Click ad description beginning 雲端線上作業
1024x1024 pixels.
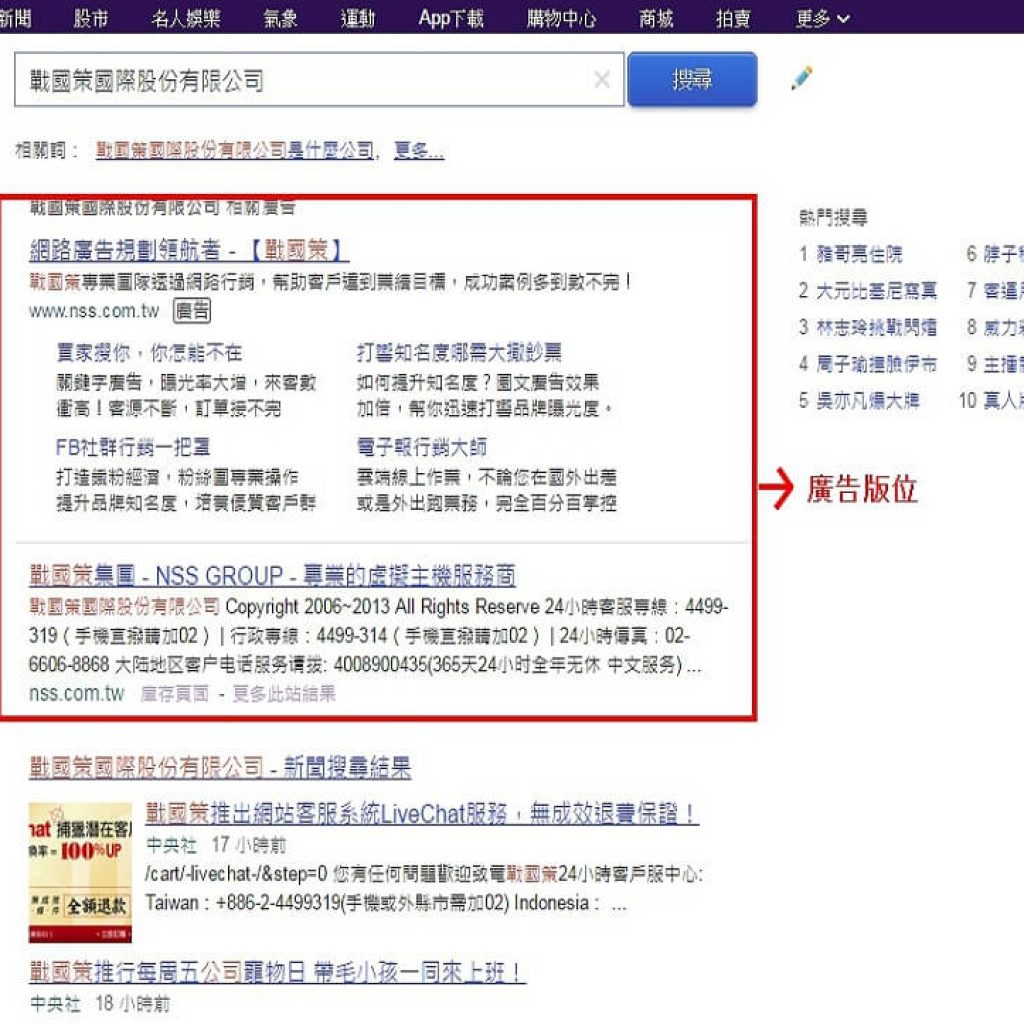coord(487,490)
